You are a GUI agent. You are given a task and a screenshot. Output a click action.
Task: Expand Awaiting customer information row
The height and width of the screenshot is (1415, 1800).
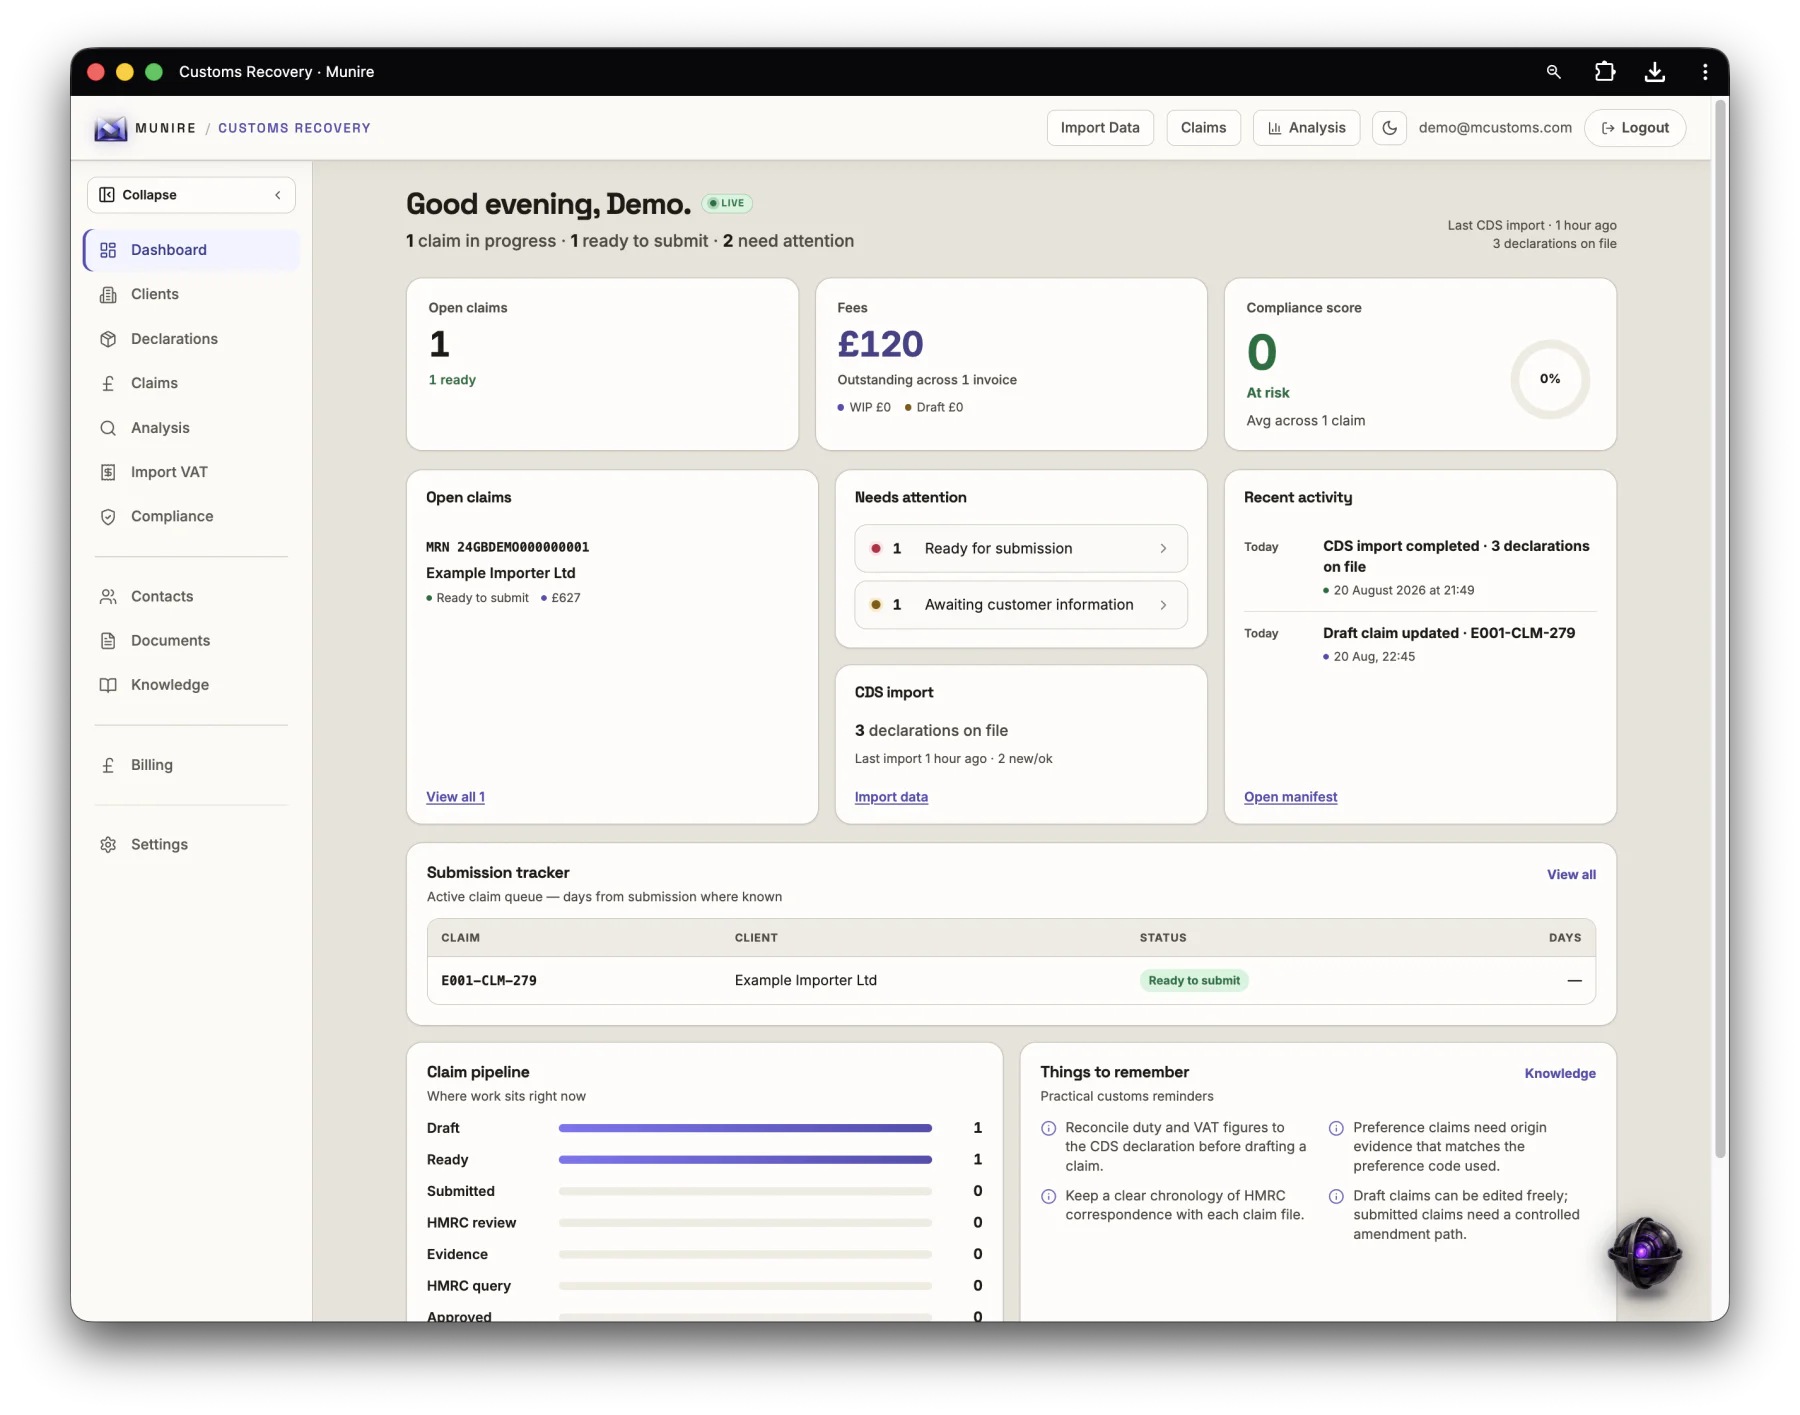1021,605
